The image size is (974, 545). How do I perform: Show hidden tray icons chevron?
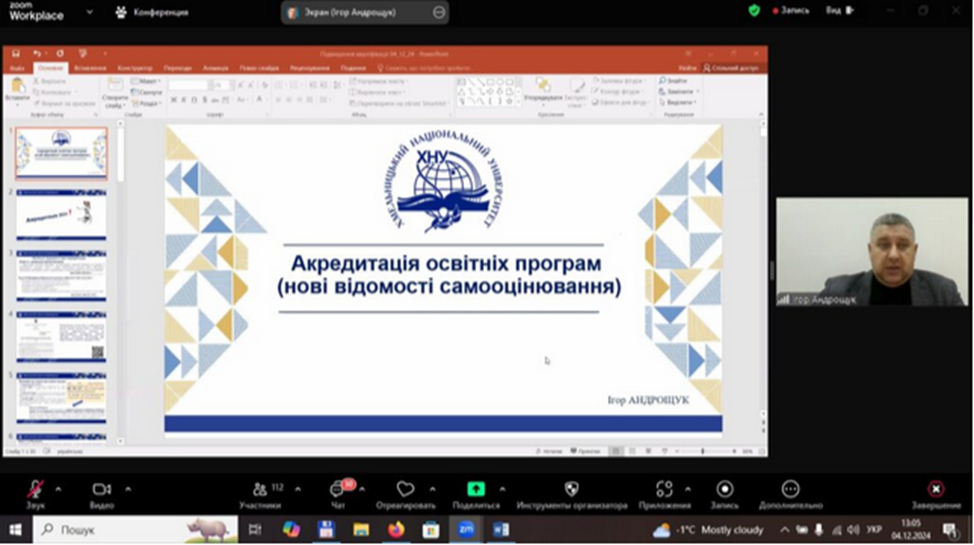tap(785, 530)
